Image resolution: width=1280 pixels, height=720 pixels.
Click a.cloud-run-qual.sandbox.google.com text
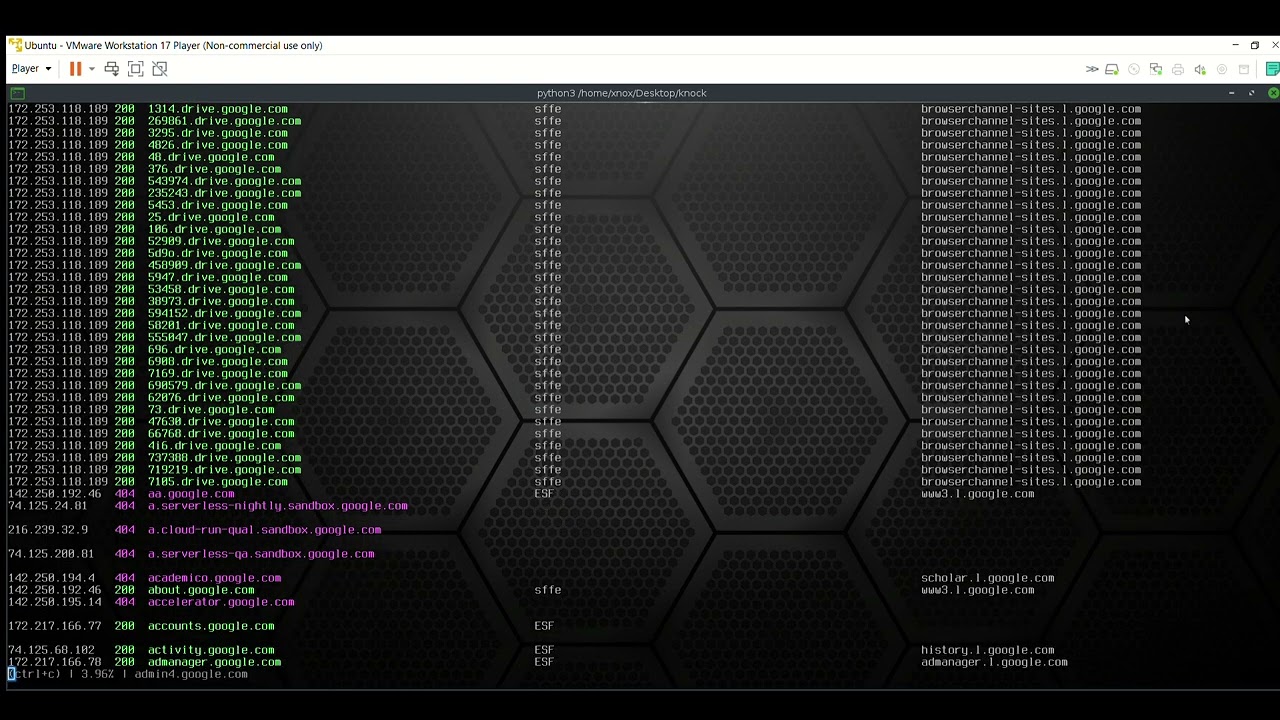(264, 530)
